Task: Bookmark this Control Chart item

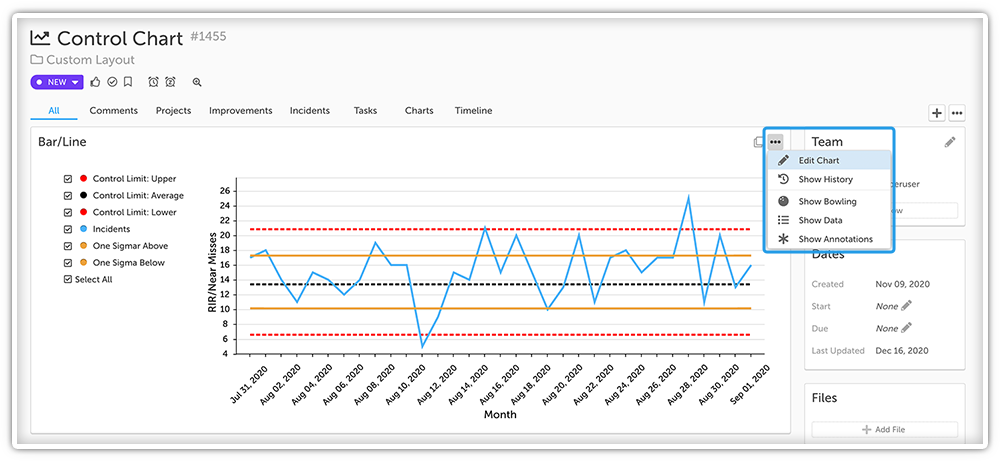Action: click(128, 82)
